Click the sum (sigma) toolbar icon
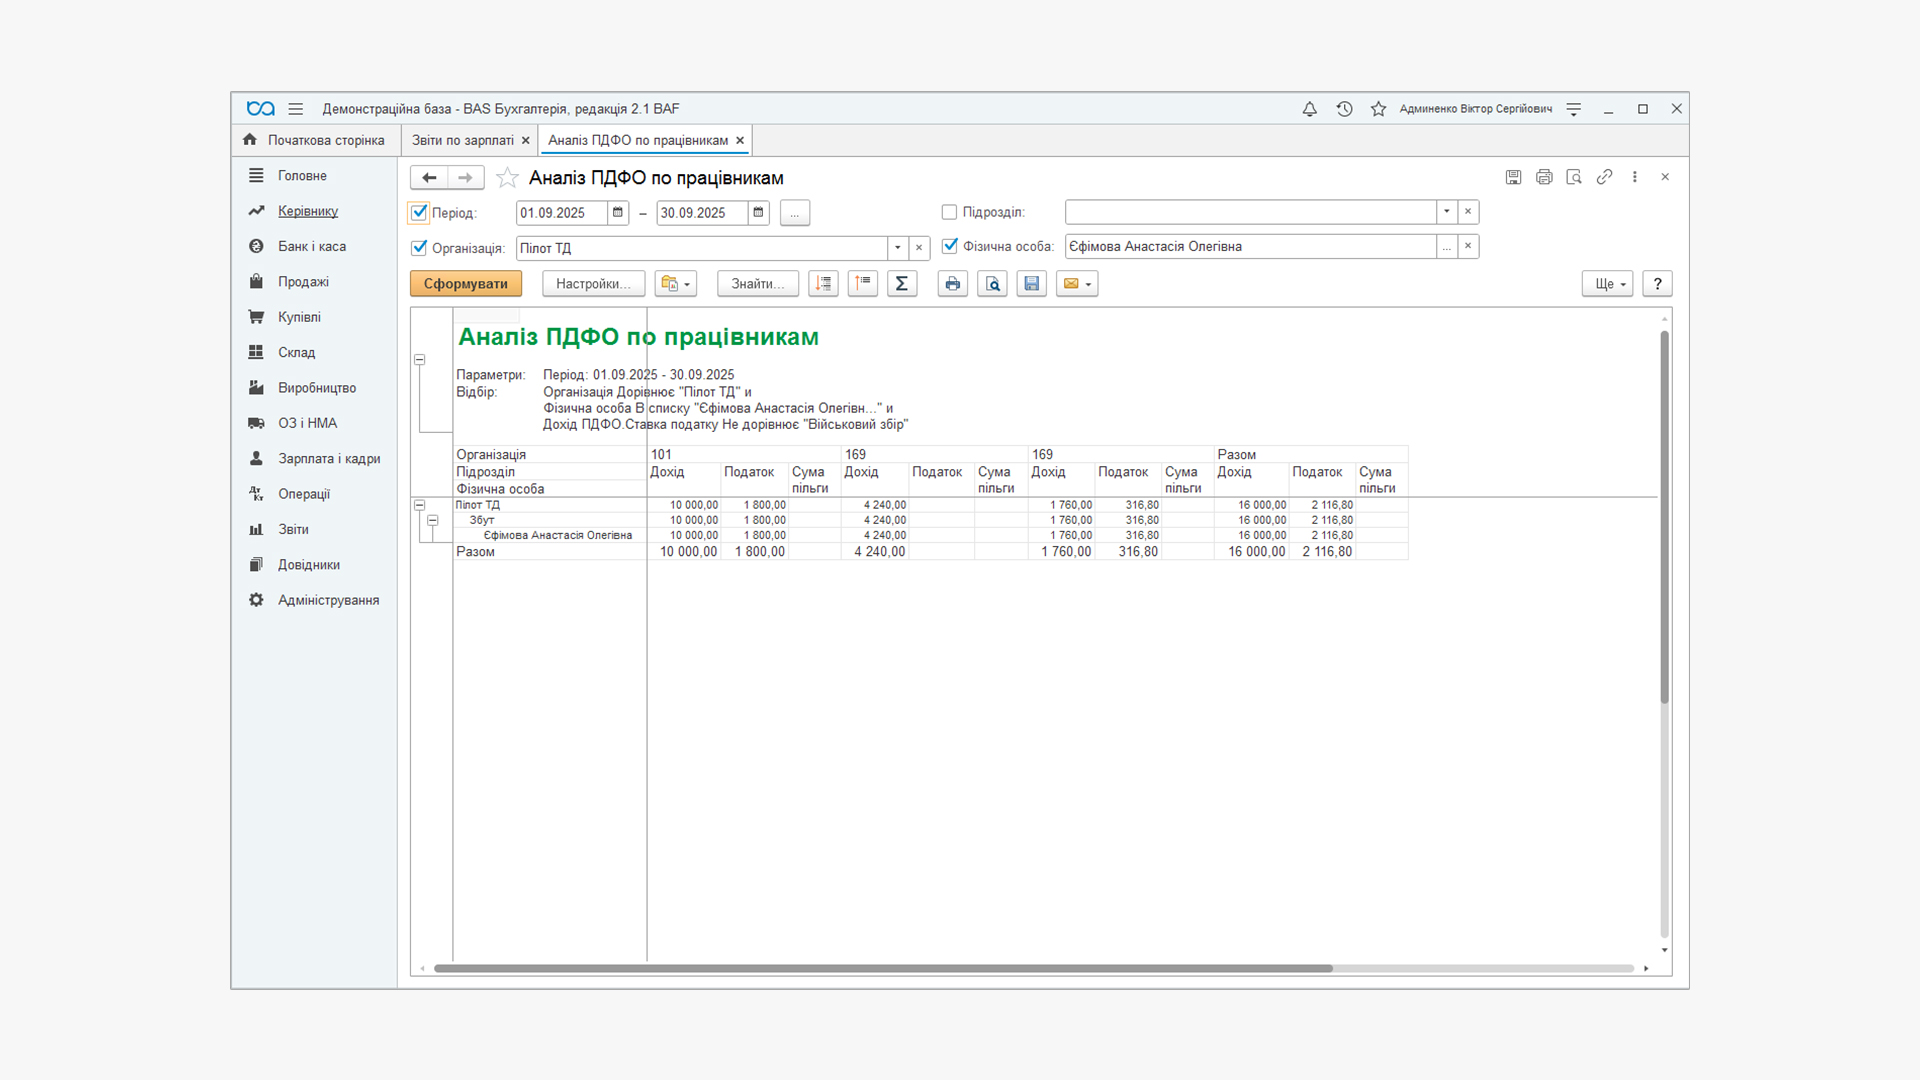The width and height of the screenshot is (1920, 1080). tap(901, 284)
